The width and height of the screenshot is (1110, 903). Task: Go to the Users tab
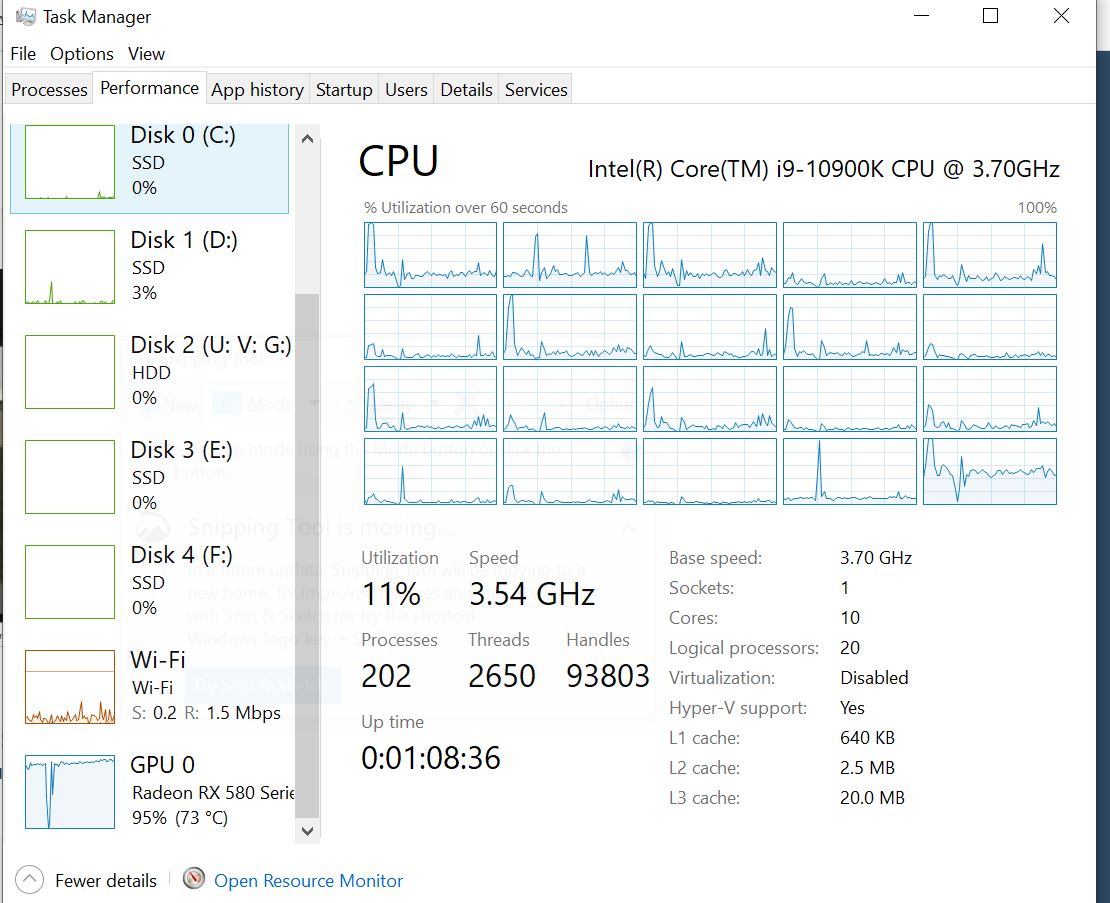406,90
